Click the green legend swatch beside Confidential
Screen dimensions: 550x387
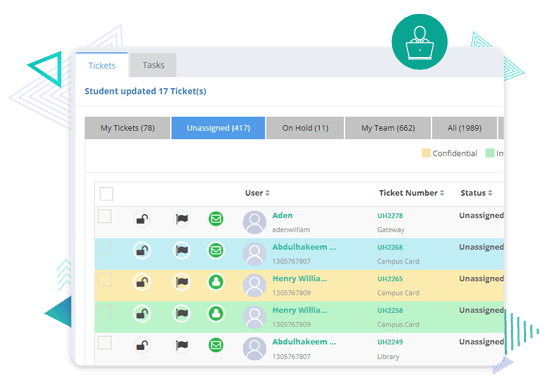coord(490,153)
